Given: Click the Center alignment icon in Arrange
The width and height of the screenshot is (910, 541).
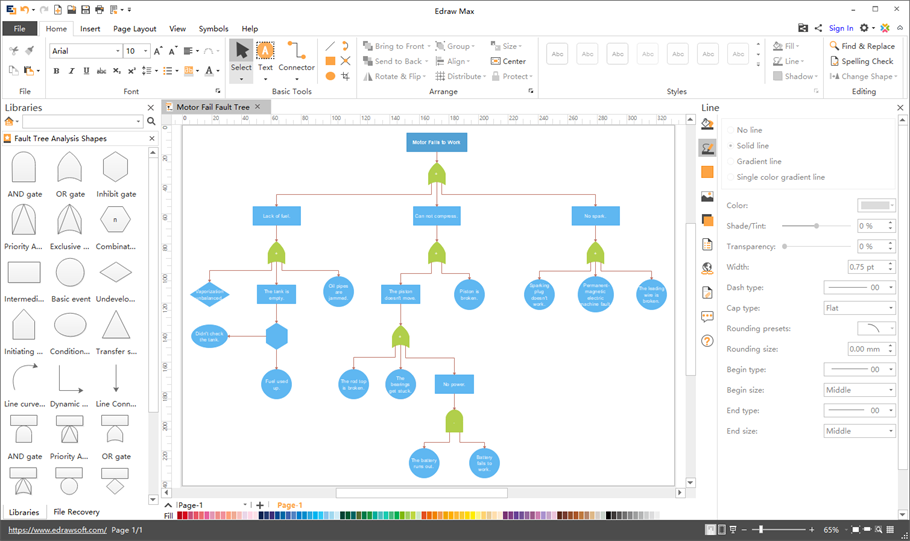Looking at the screenshot, I should (509, 61).
